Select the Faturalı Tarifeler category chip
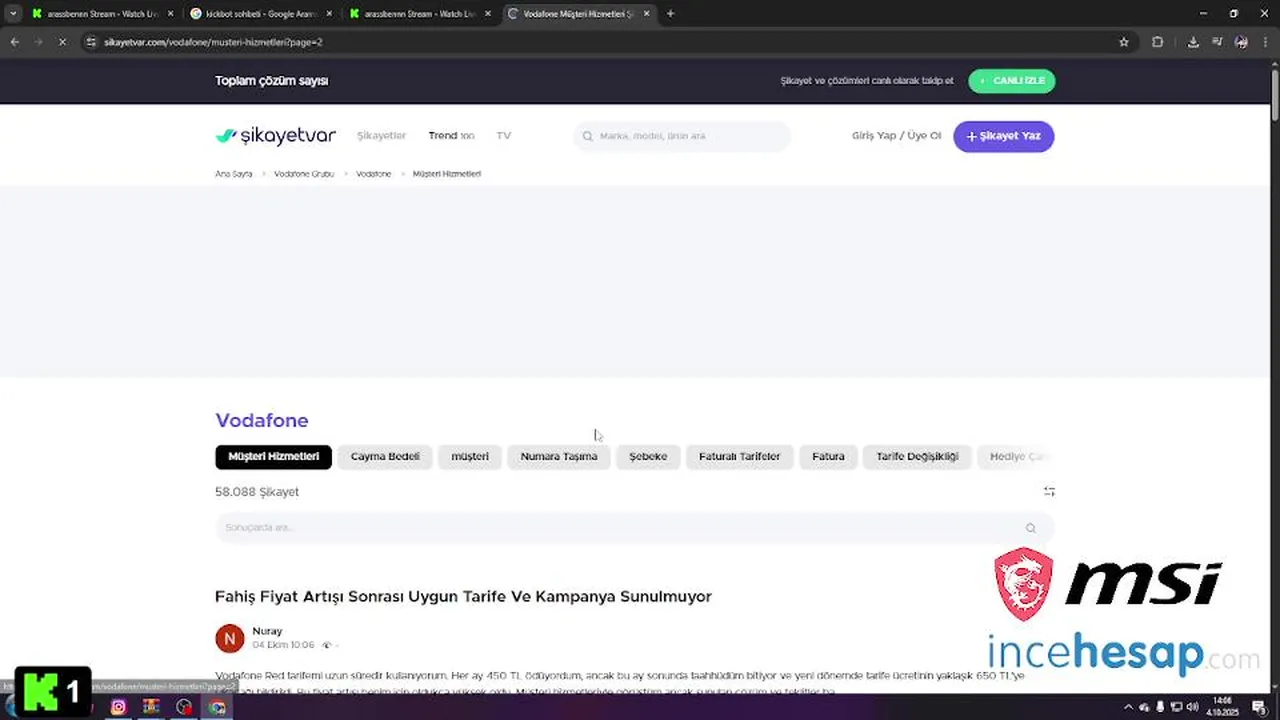Viewport: 1280px width, 720px height. click(740, 456)
